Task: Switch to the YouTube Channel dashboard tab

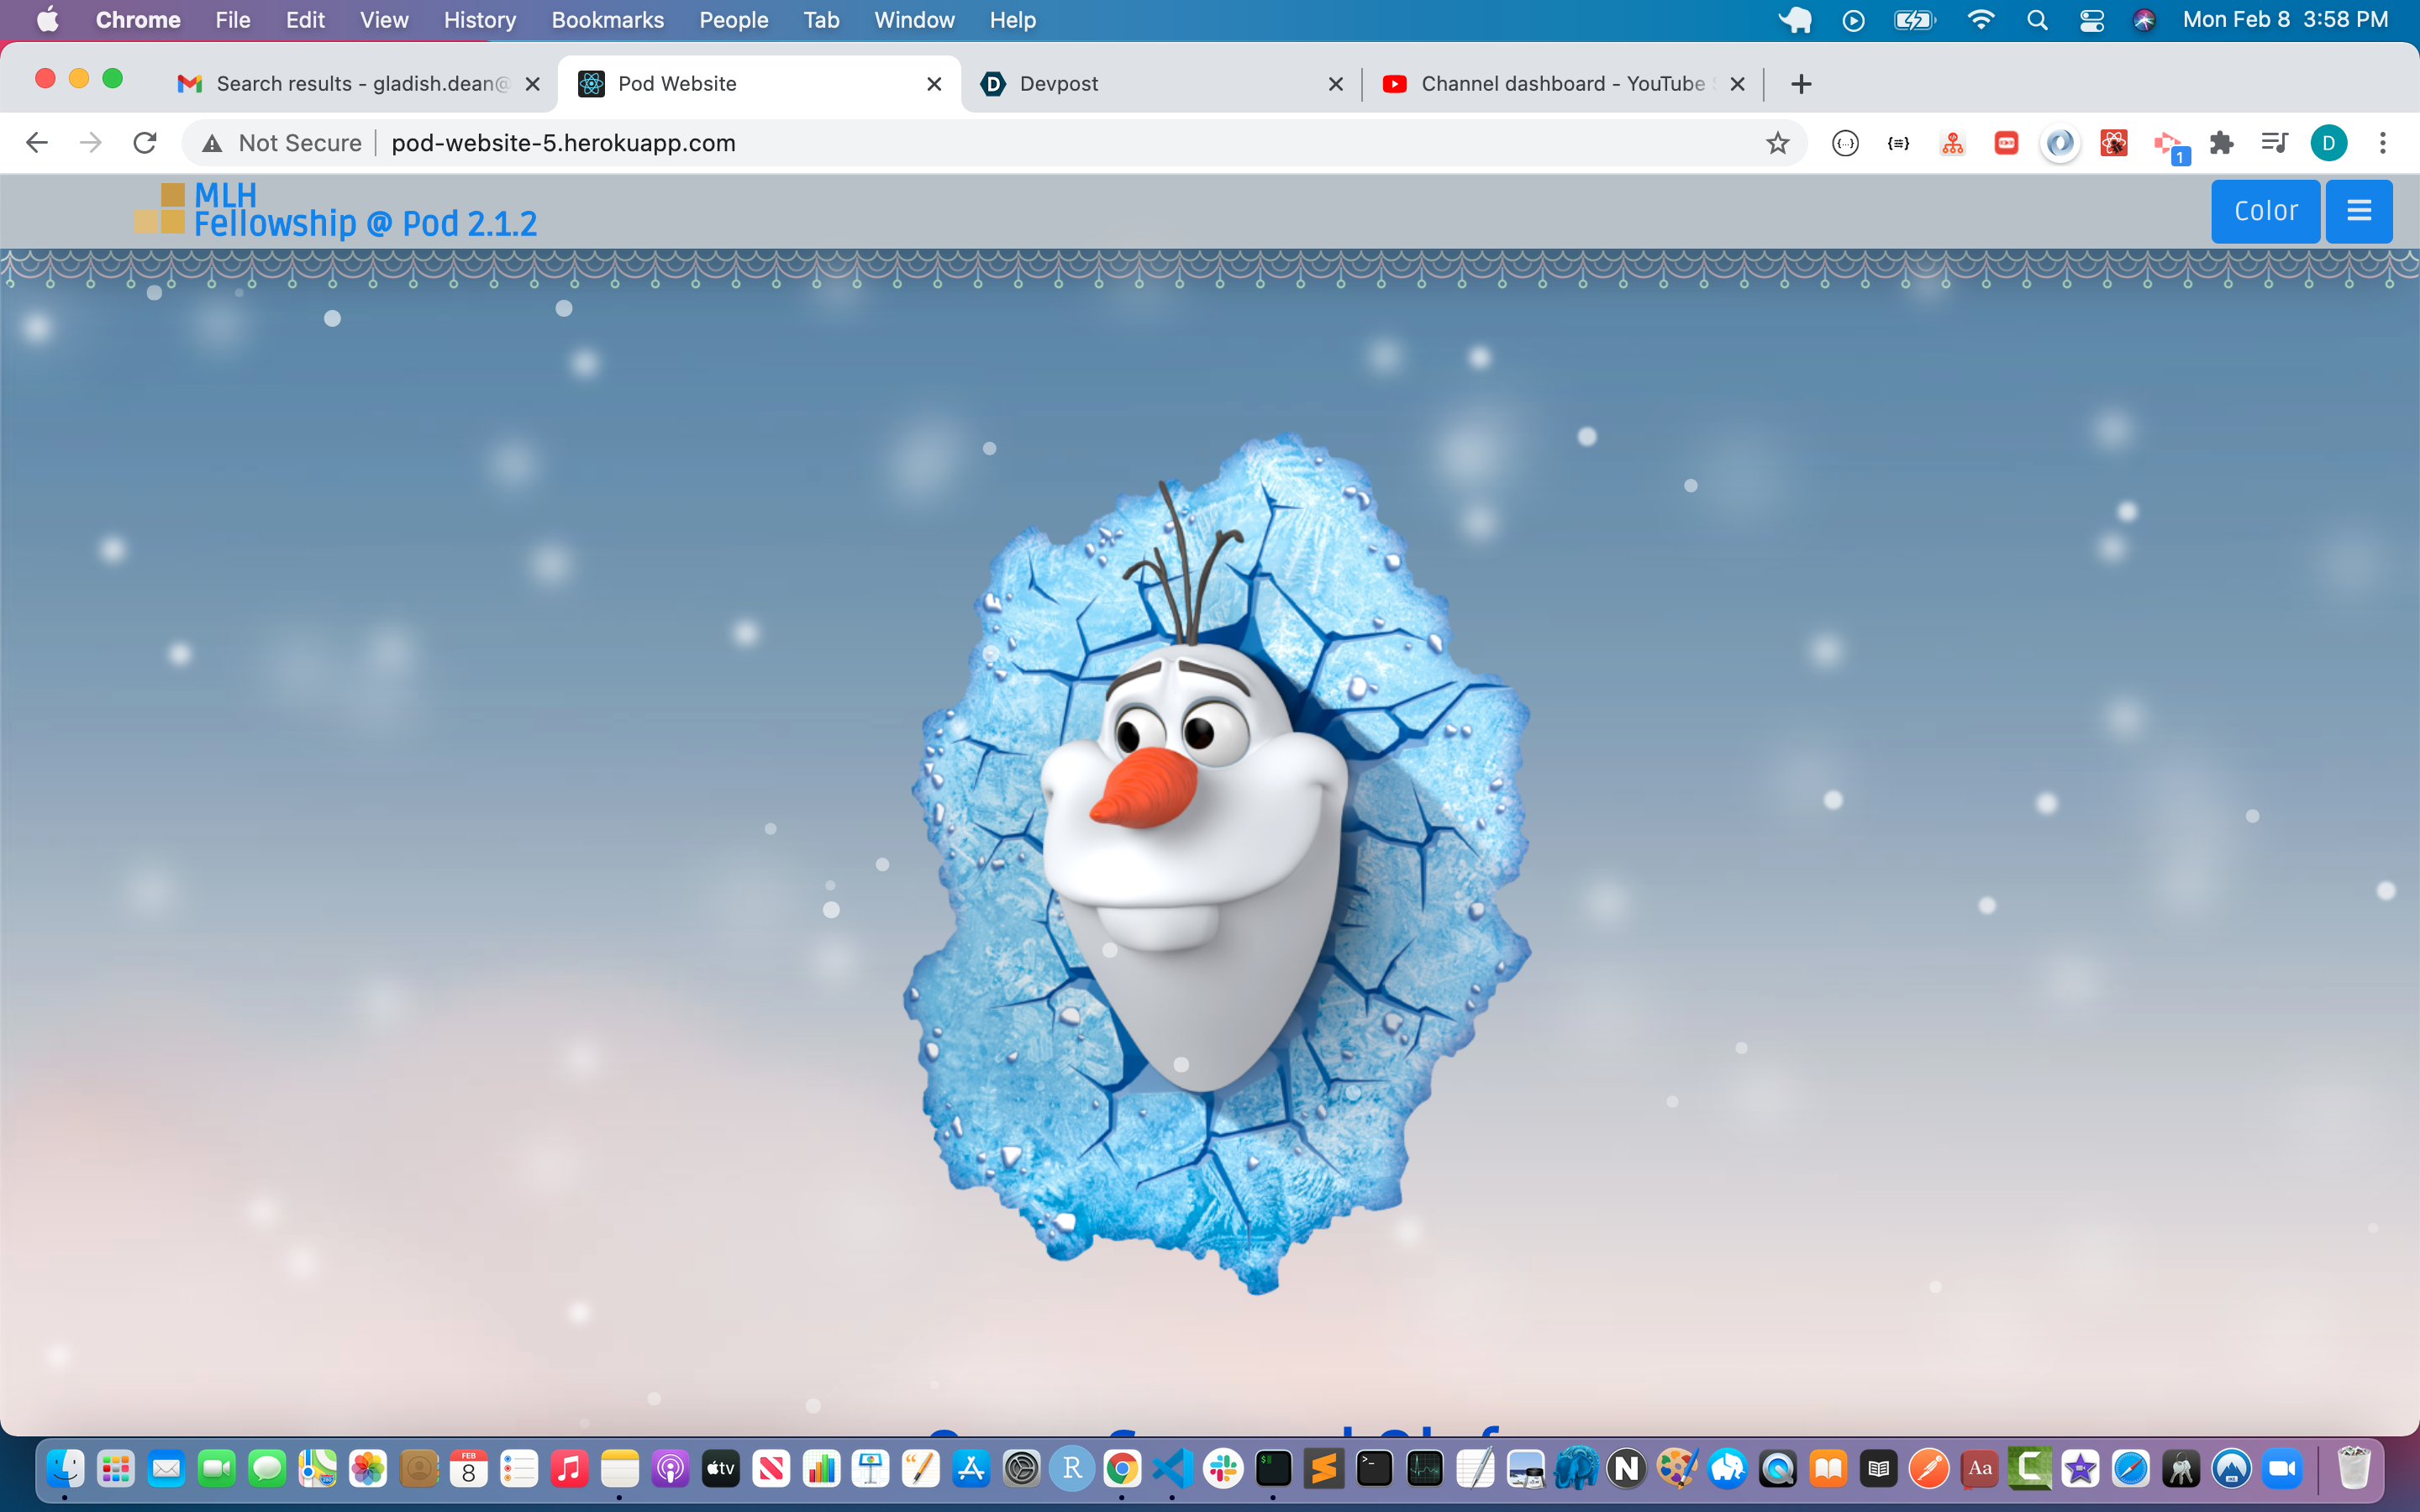Action: [1561, 84]
